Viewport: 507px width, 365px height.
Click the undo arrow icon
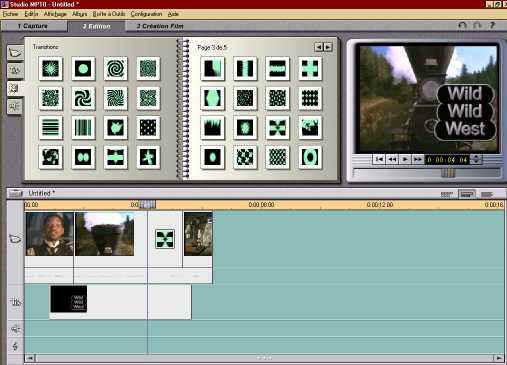(462, 25)
